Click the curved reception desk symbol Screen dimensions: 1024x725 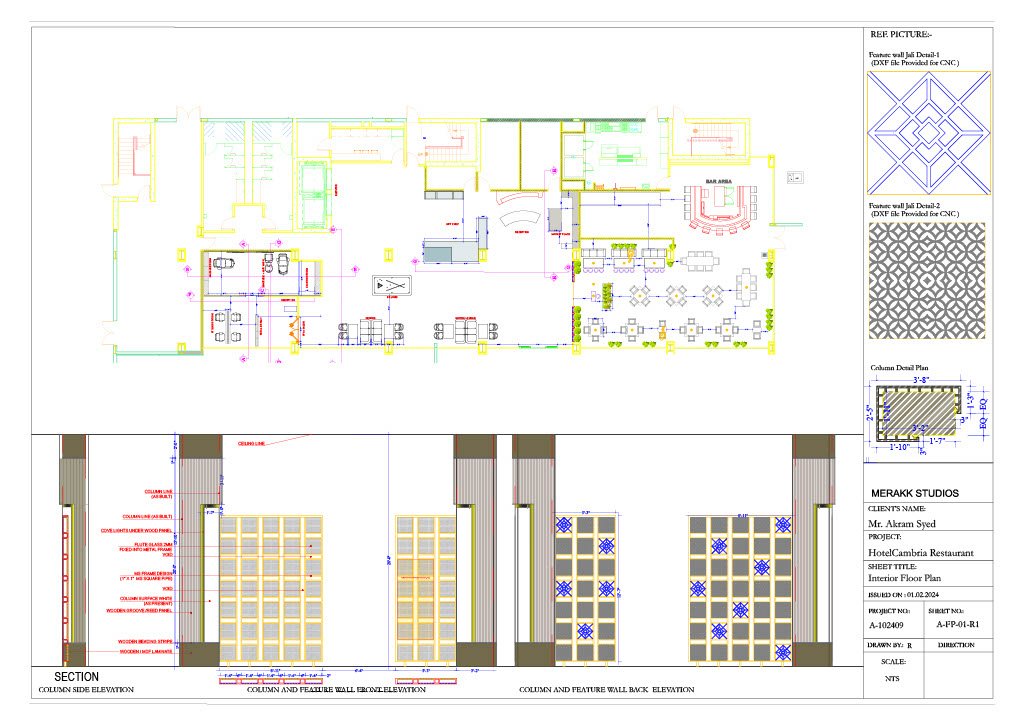pyautogui.click(x=517, y=219)
